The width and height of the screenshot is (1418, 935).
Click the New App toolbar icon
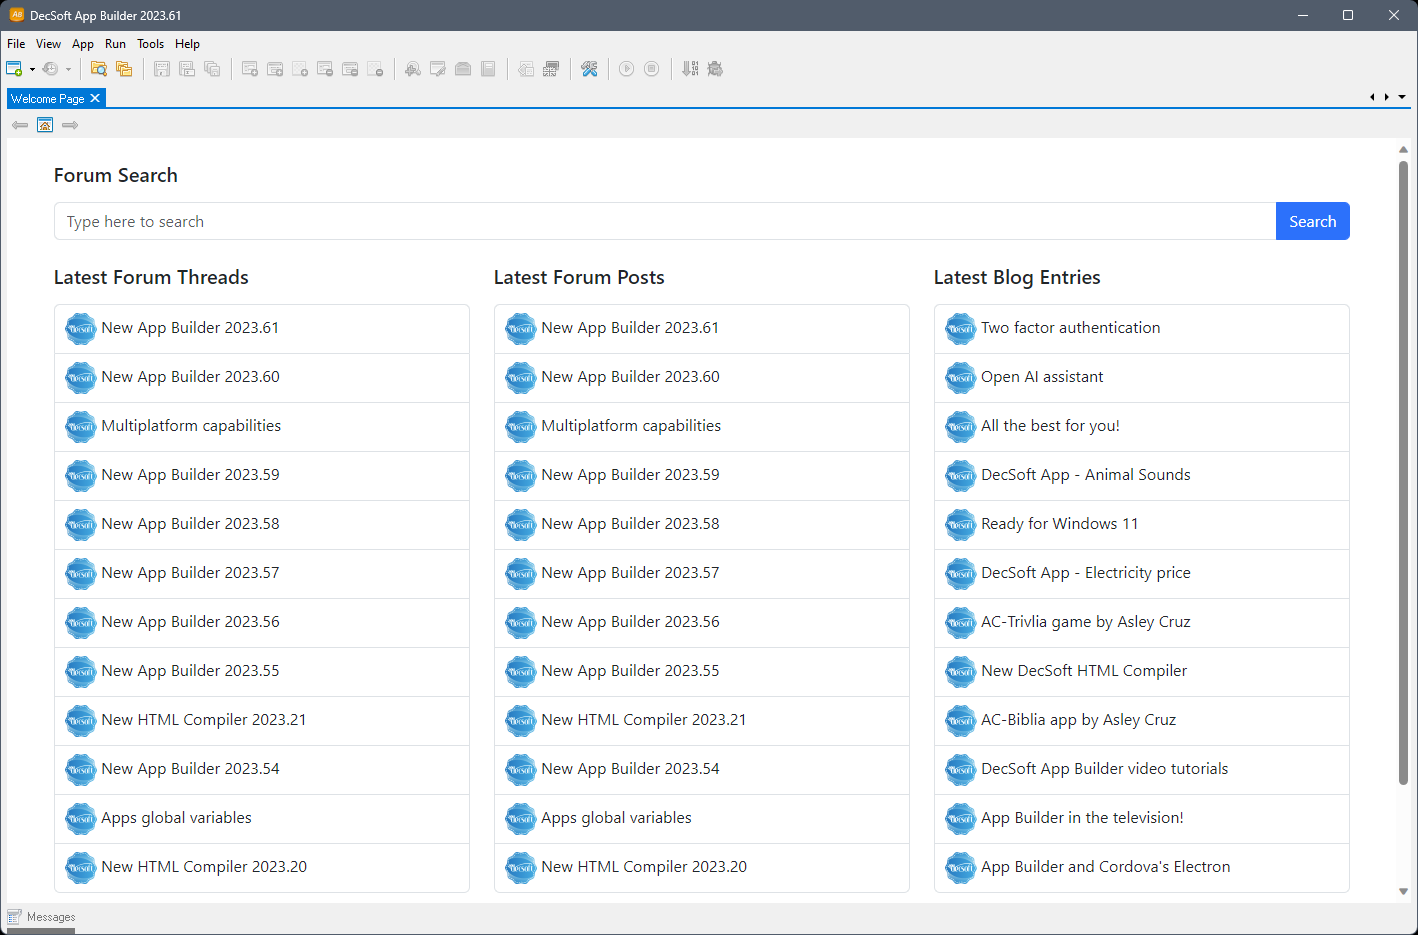pos(14,69)
